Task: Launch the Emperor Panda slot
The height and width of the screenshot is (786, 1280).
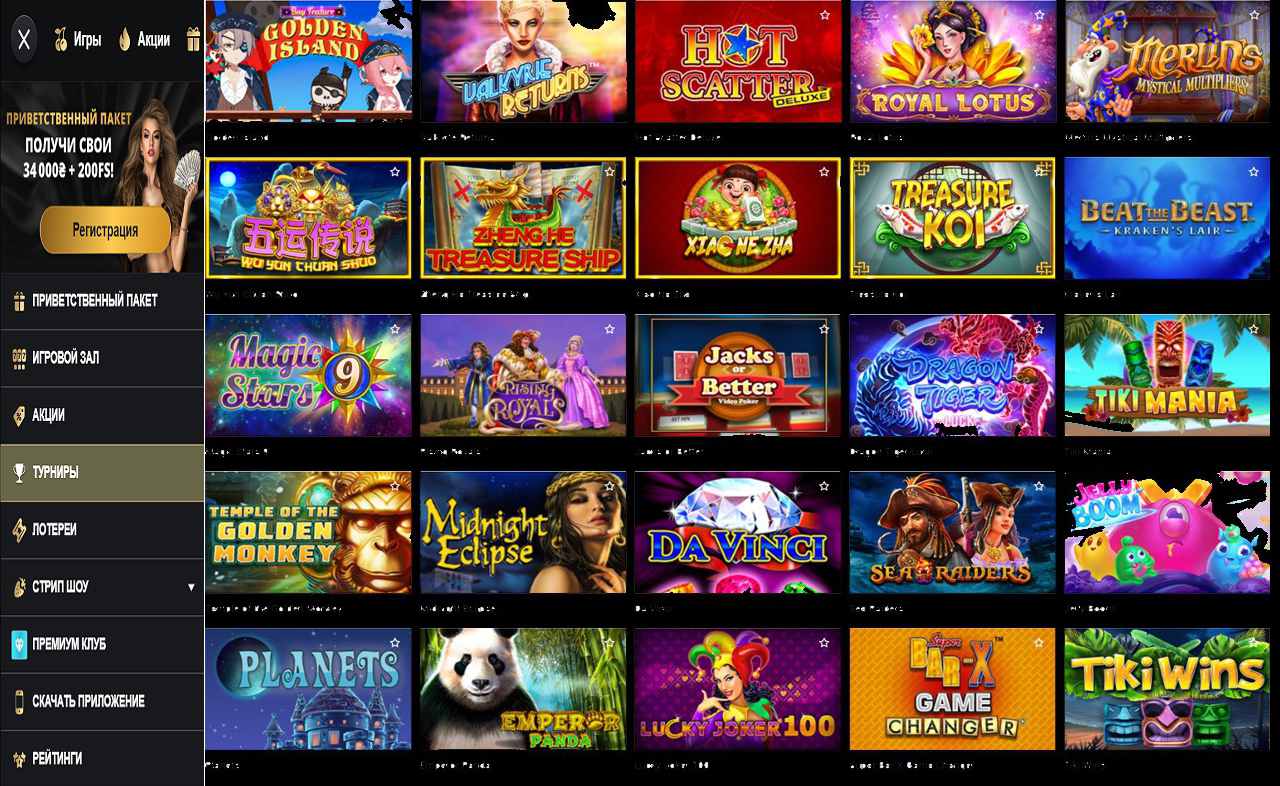Action: tap(523, 689)
